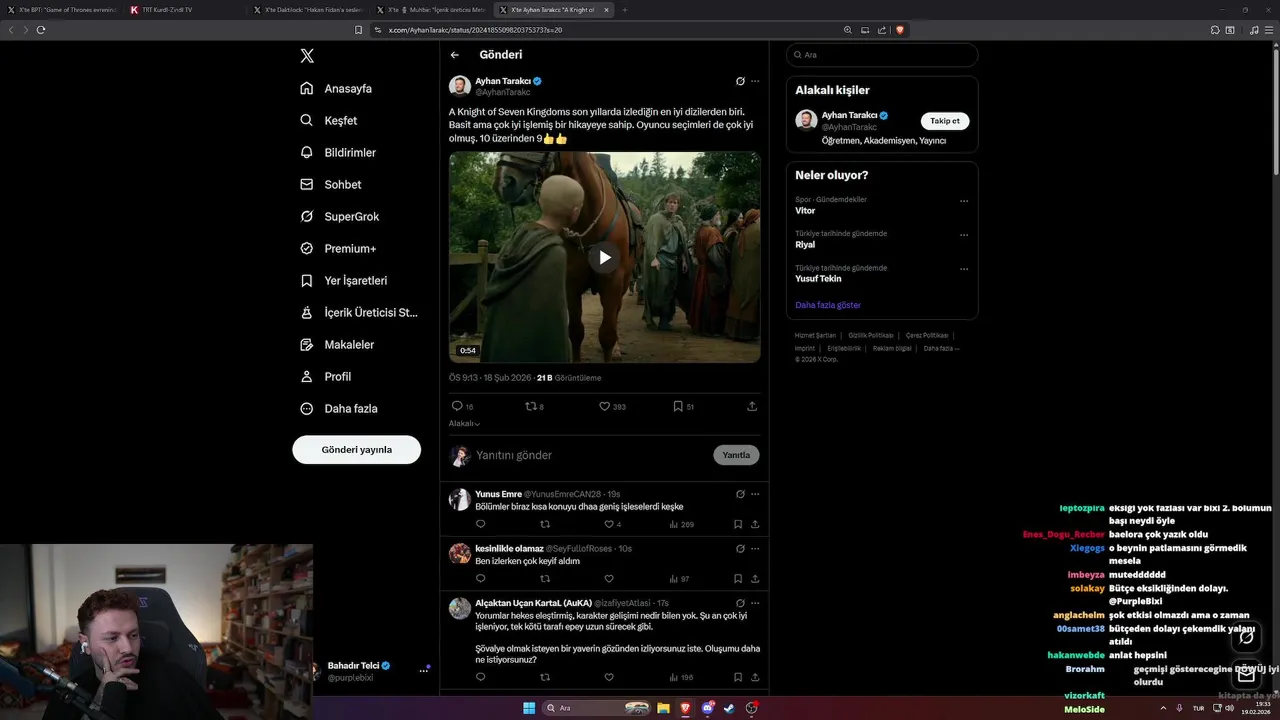Switch to the Game of Thrones browser tab
The height and width of the screenshot is (720, 1280).
coord(62,10)
